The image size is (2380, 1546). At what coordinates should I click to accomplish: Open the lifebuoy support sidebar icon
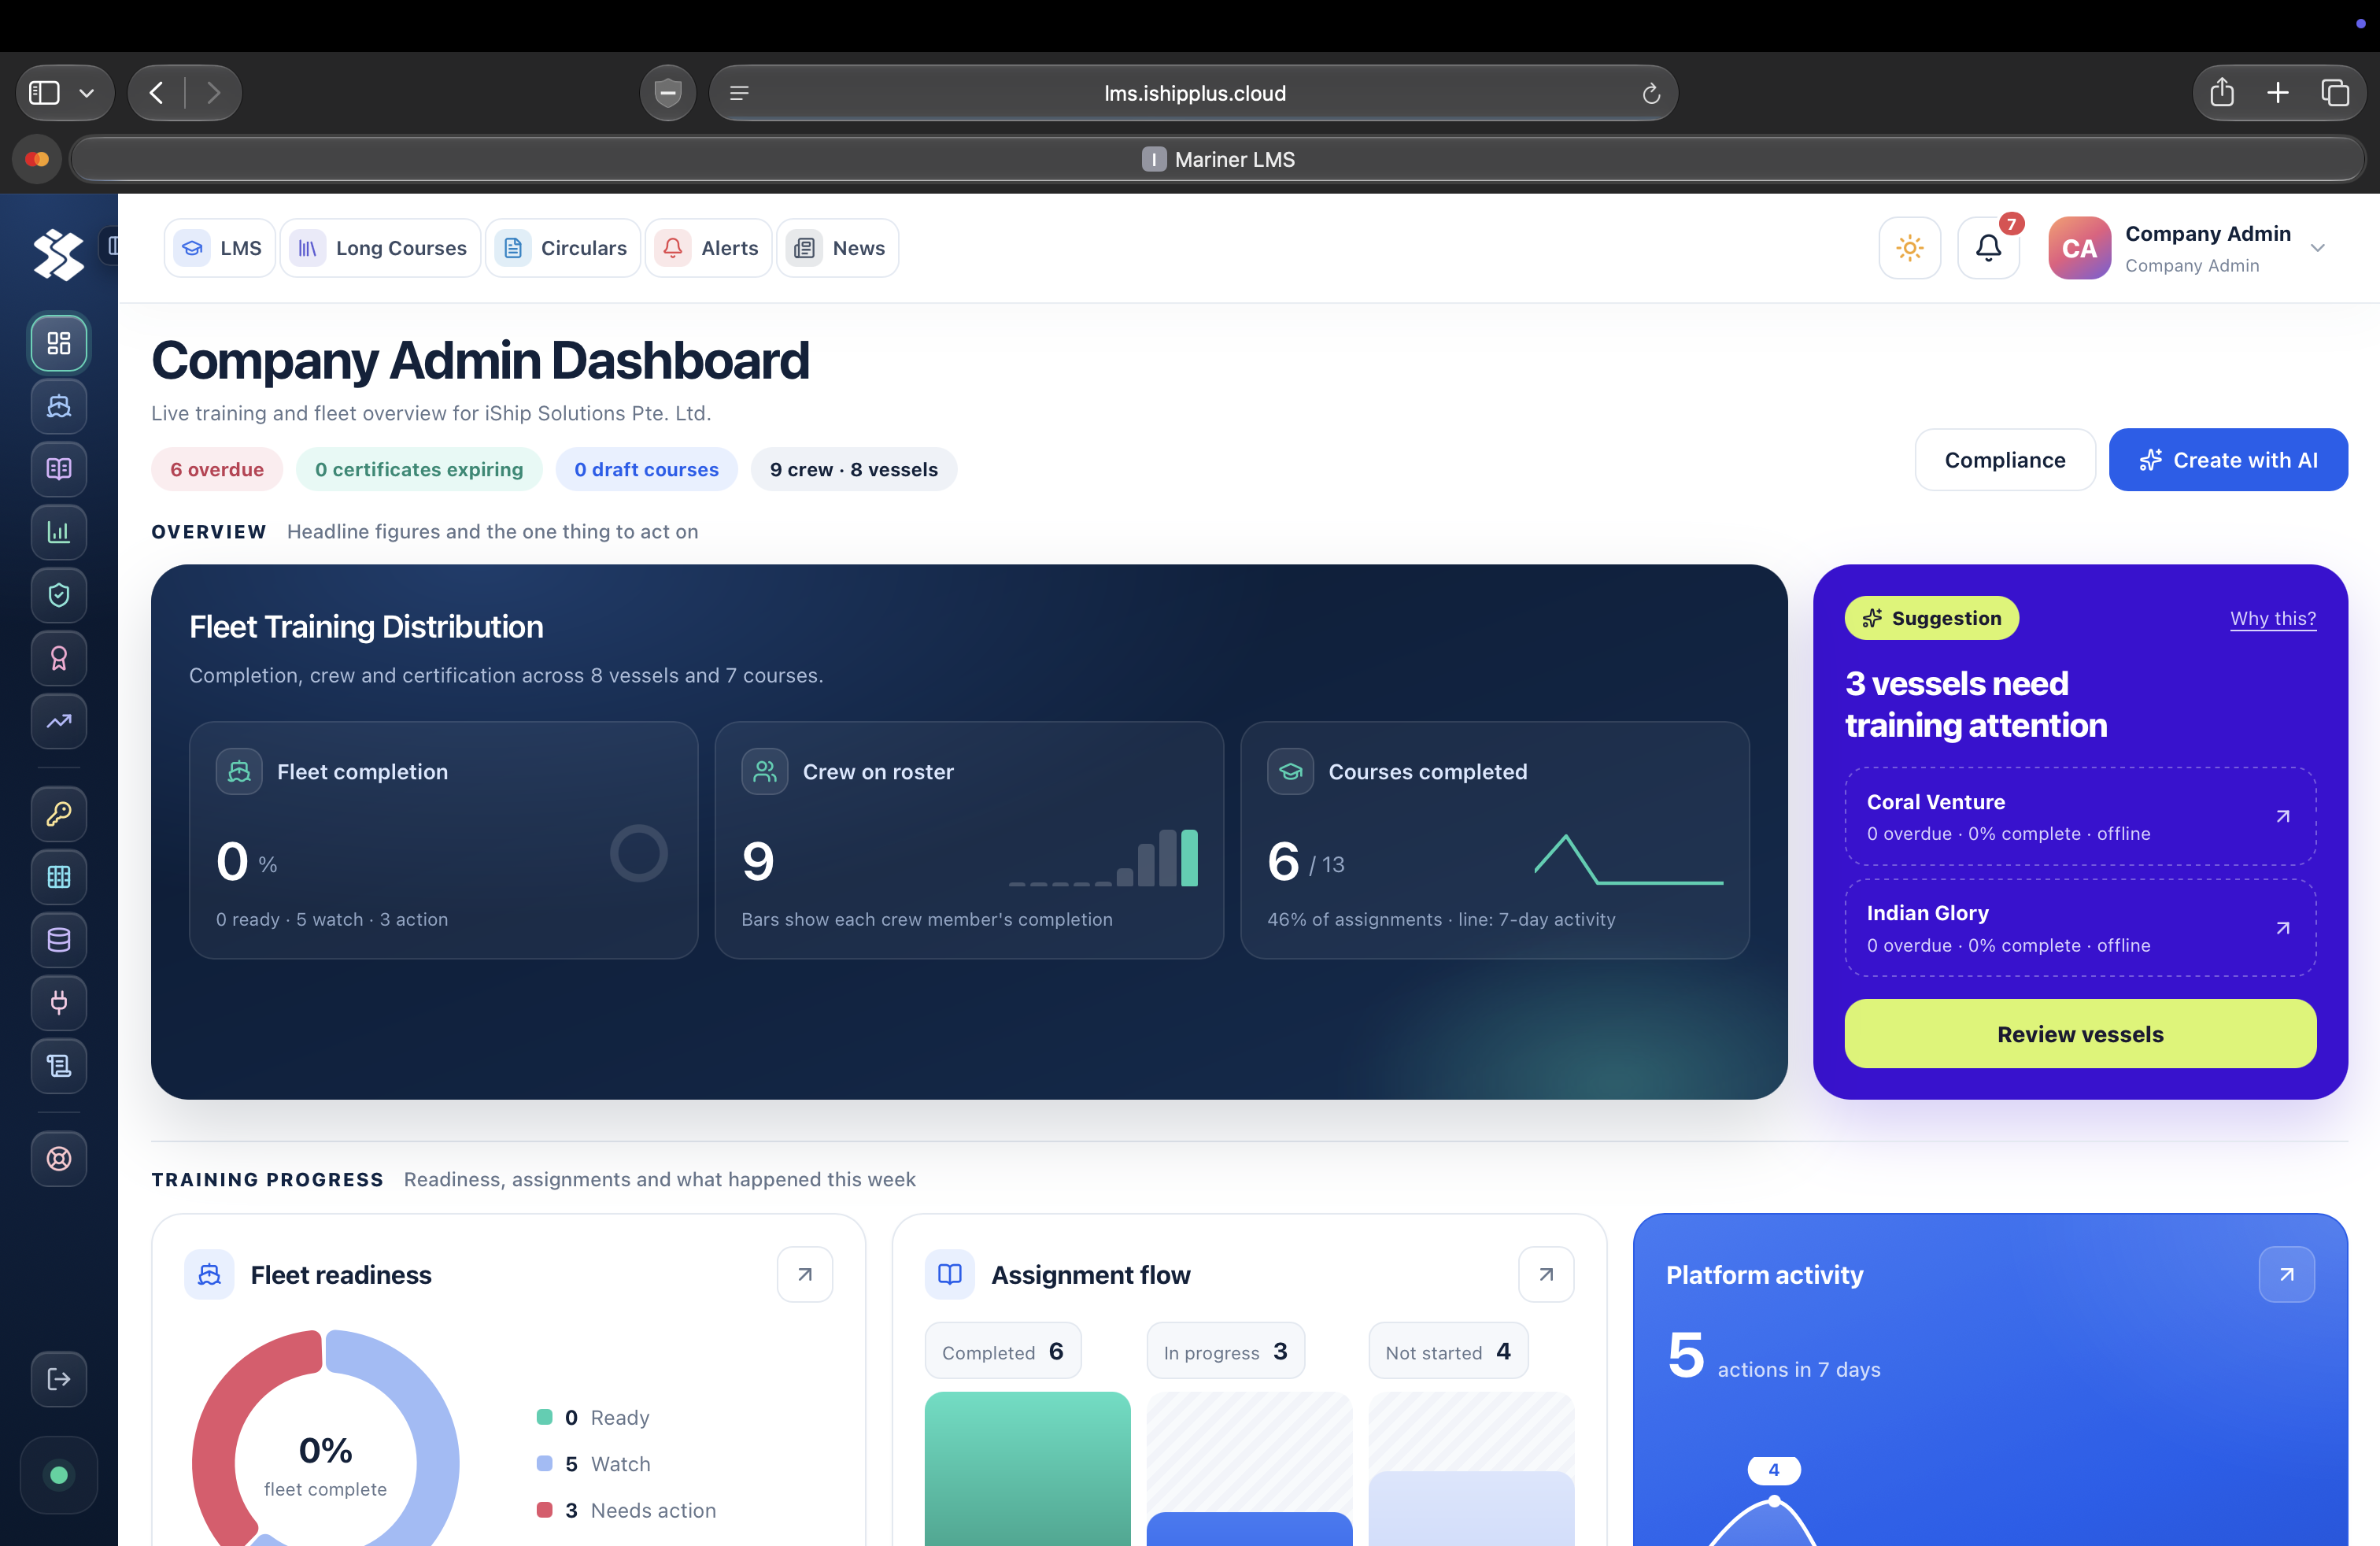tap(59, 1159)
